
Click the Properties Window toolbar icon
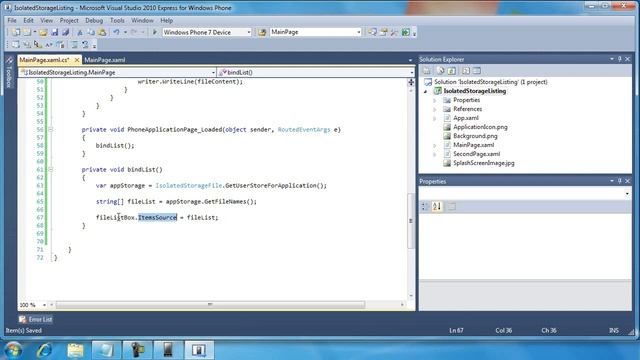coord(383,32)
